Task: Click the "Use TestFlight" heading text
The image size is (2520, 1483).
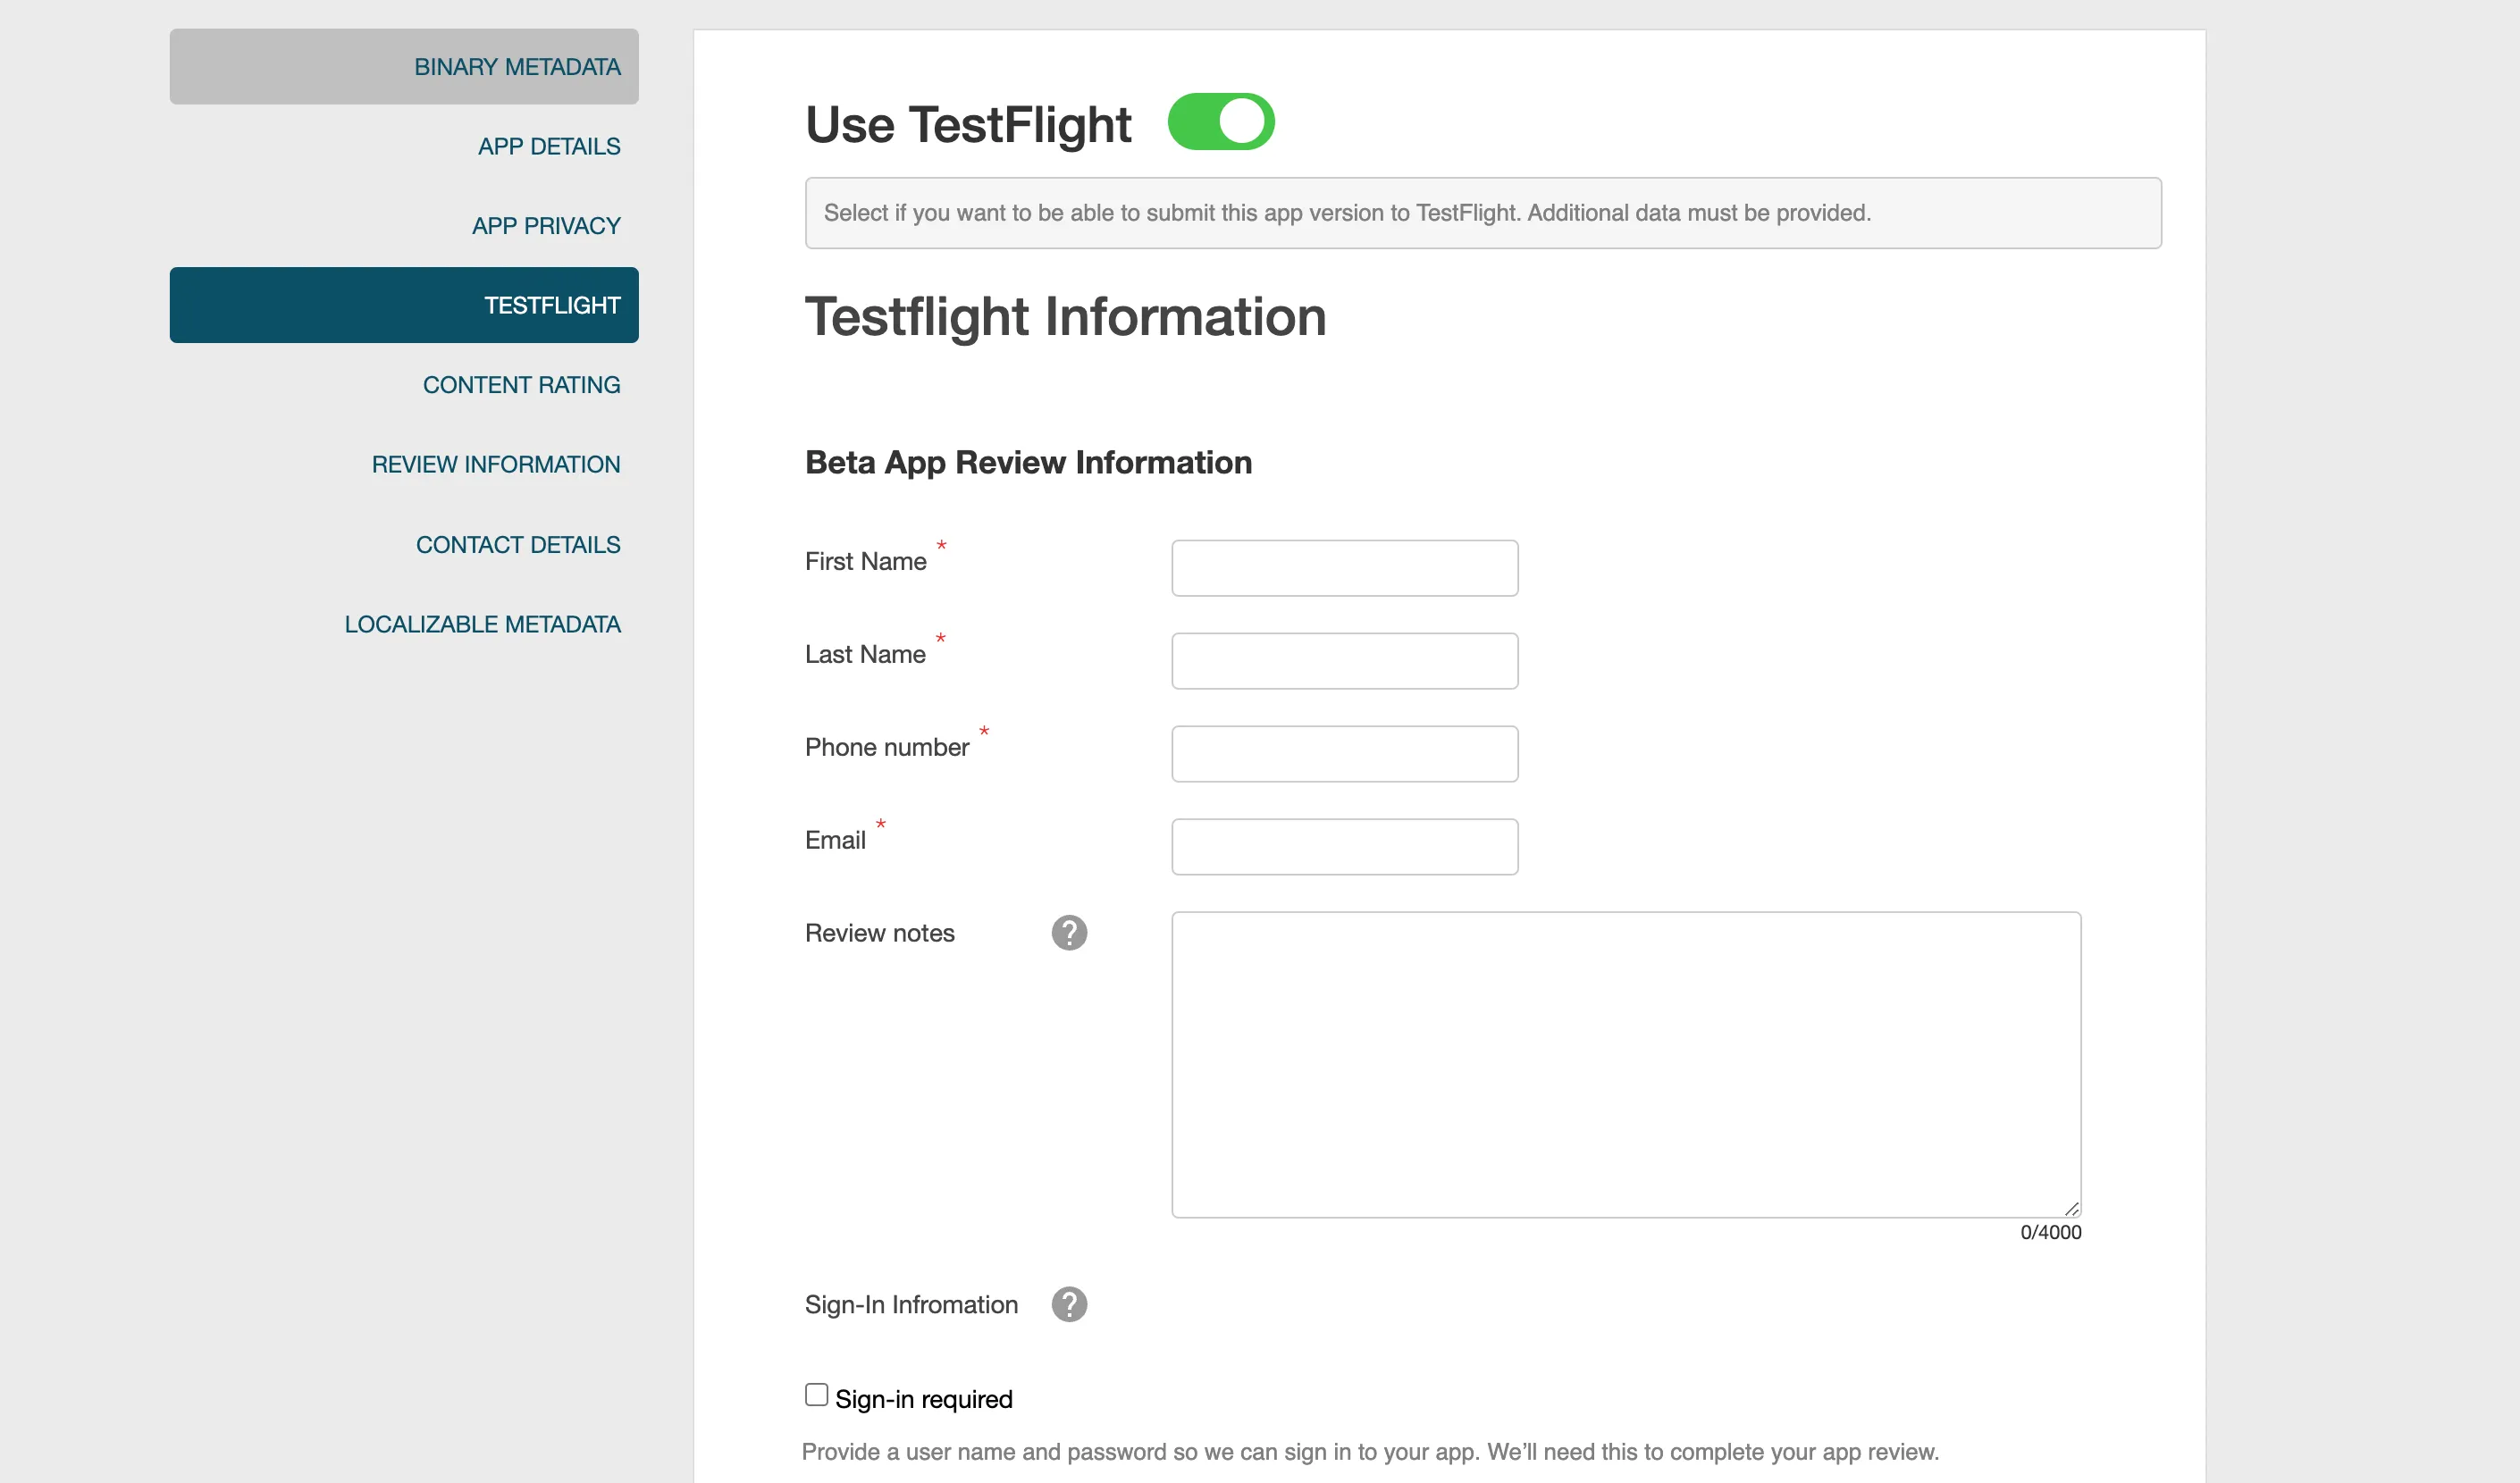Action: pos(968,125)
